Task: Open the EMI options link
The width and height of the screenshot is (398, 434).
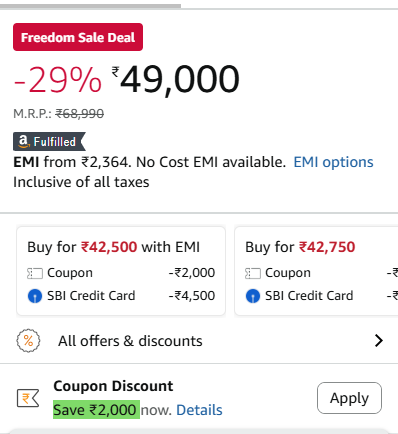Action: pos(333,162)
